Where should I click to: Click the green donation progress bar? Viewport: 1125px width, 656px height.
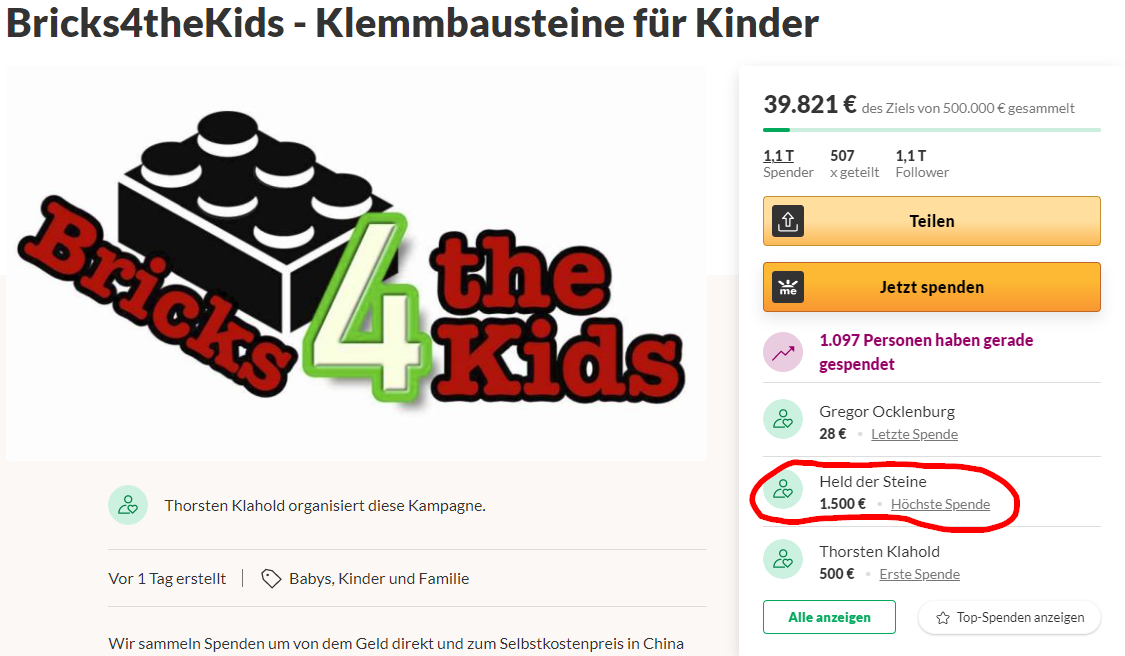point(931,130)
